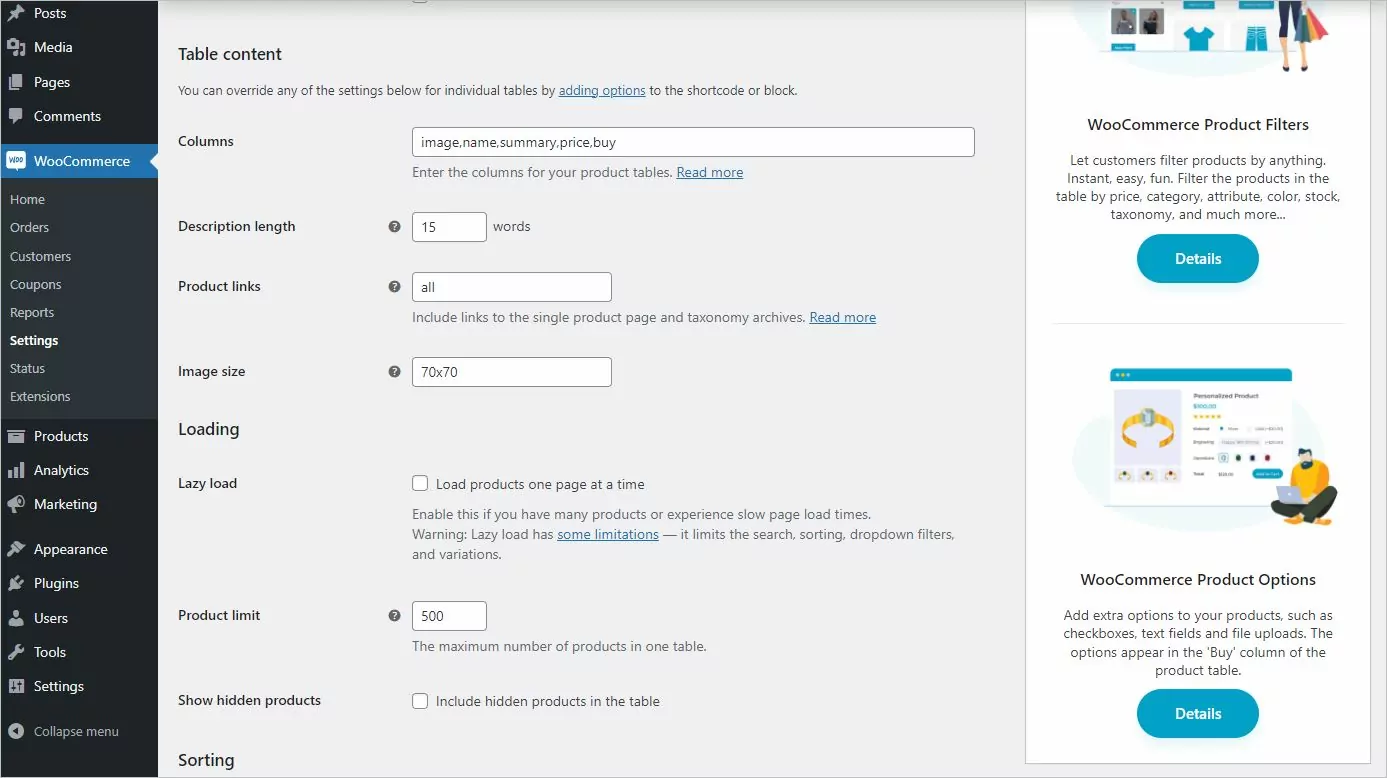Click the adding options link
This screenshot has height=778, width=1387.
[x=602, y=90]
